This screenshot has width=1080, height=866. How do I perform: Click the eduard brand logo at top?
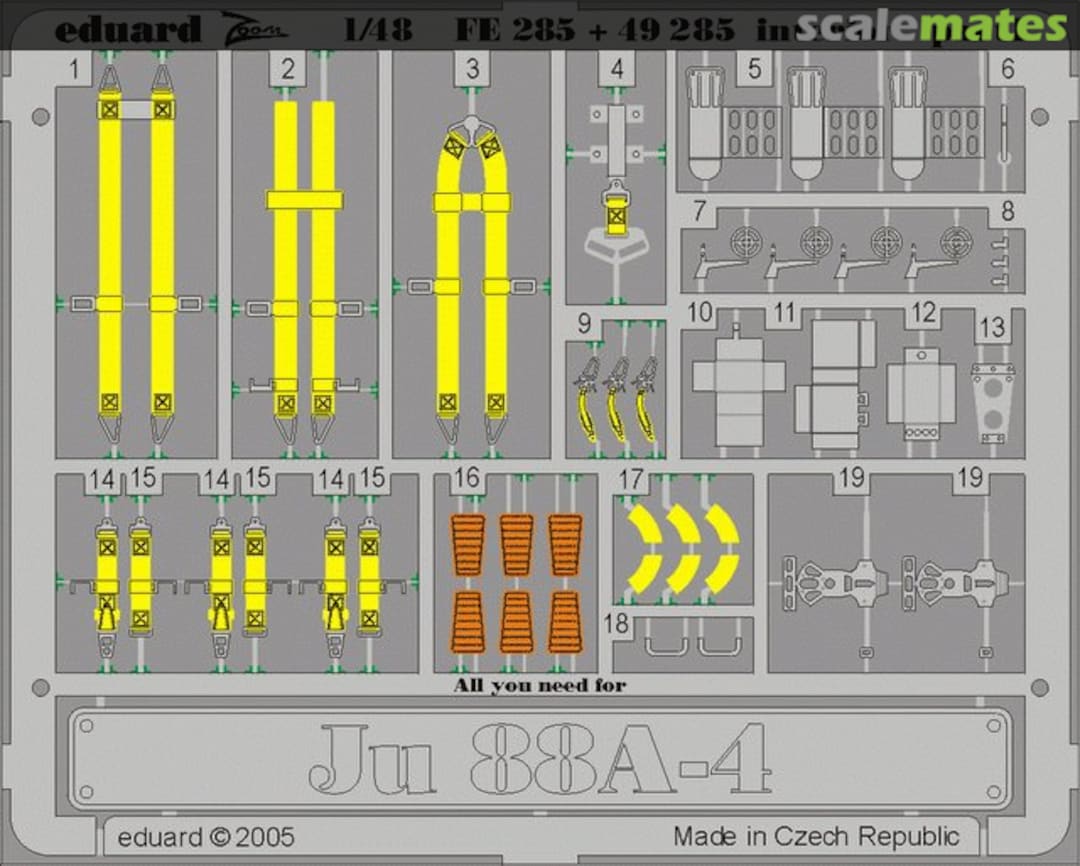pyautogui.click(x=127, y=29)
